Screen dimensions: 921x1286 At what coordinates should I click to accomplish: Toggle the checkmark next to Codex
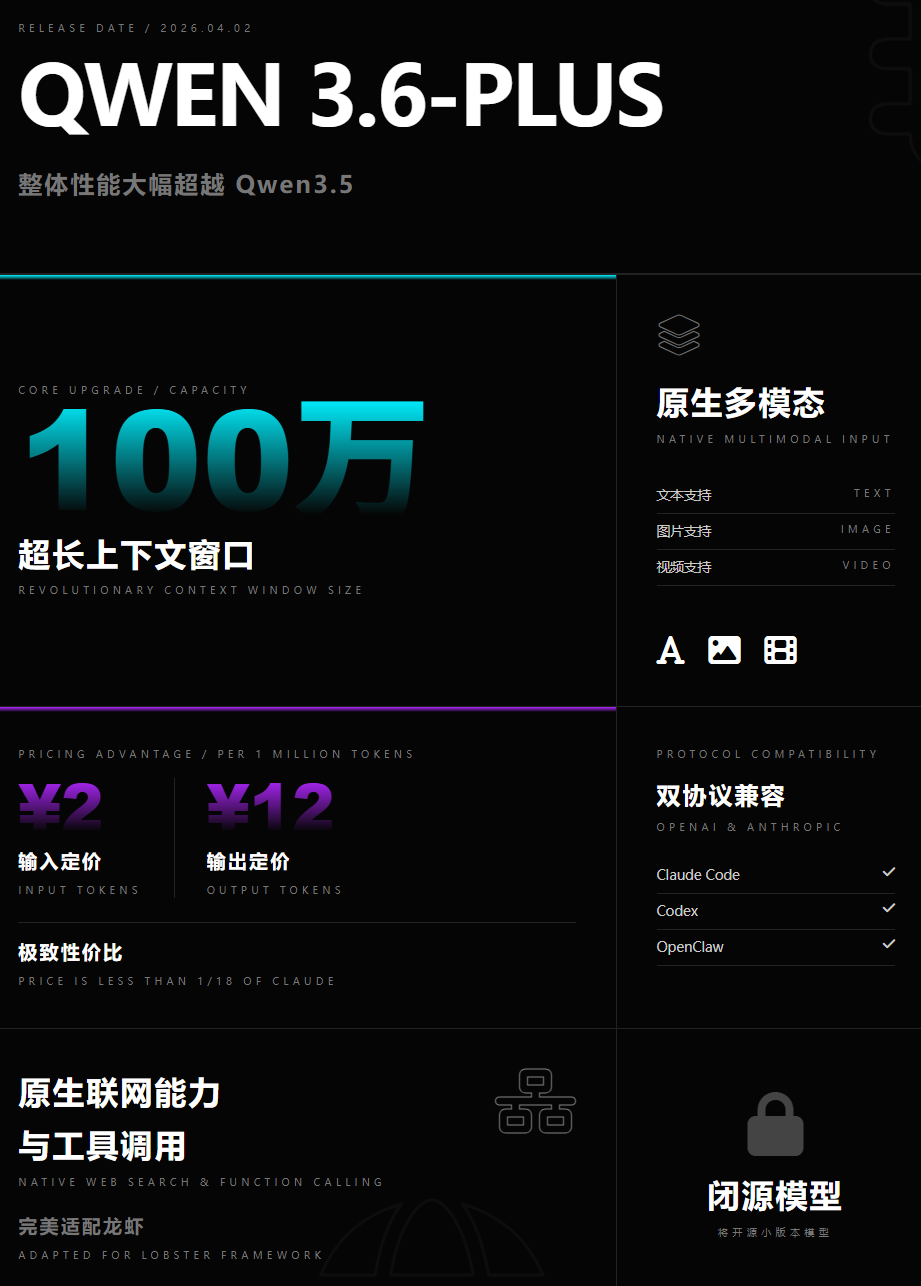click(889, 908)
